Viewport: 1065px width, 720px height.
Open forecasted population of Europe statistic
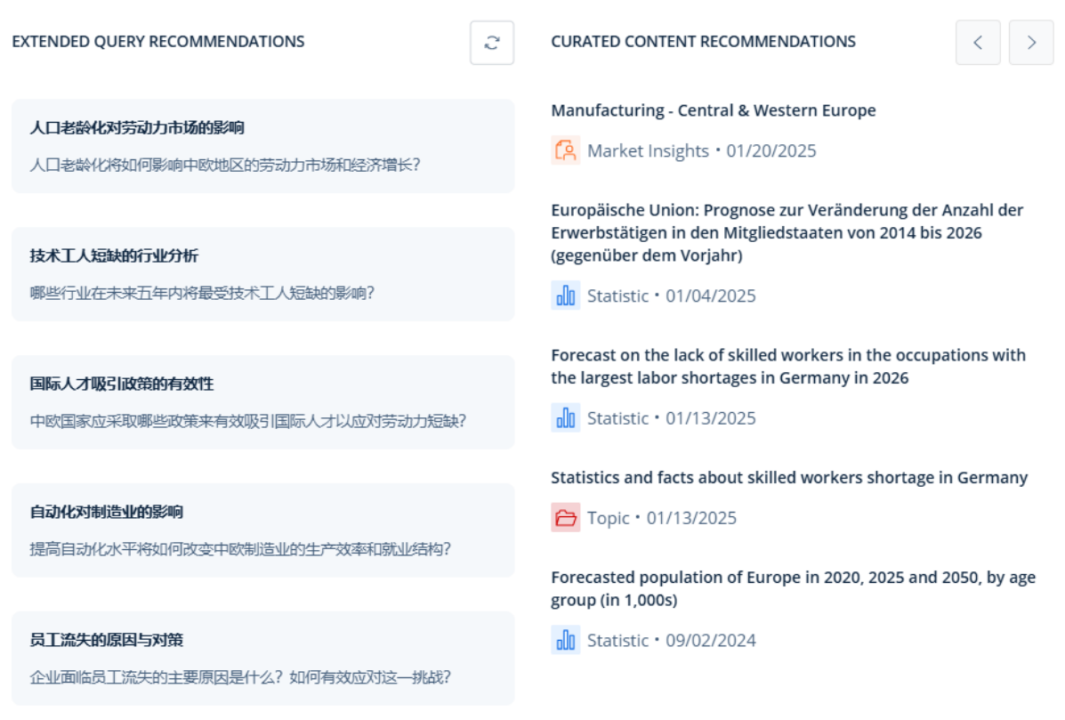click(x=793, y=588)
